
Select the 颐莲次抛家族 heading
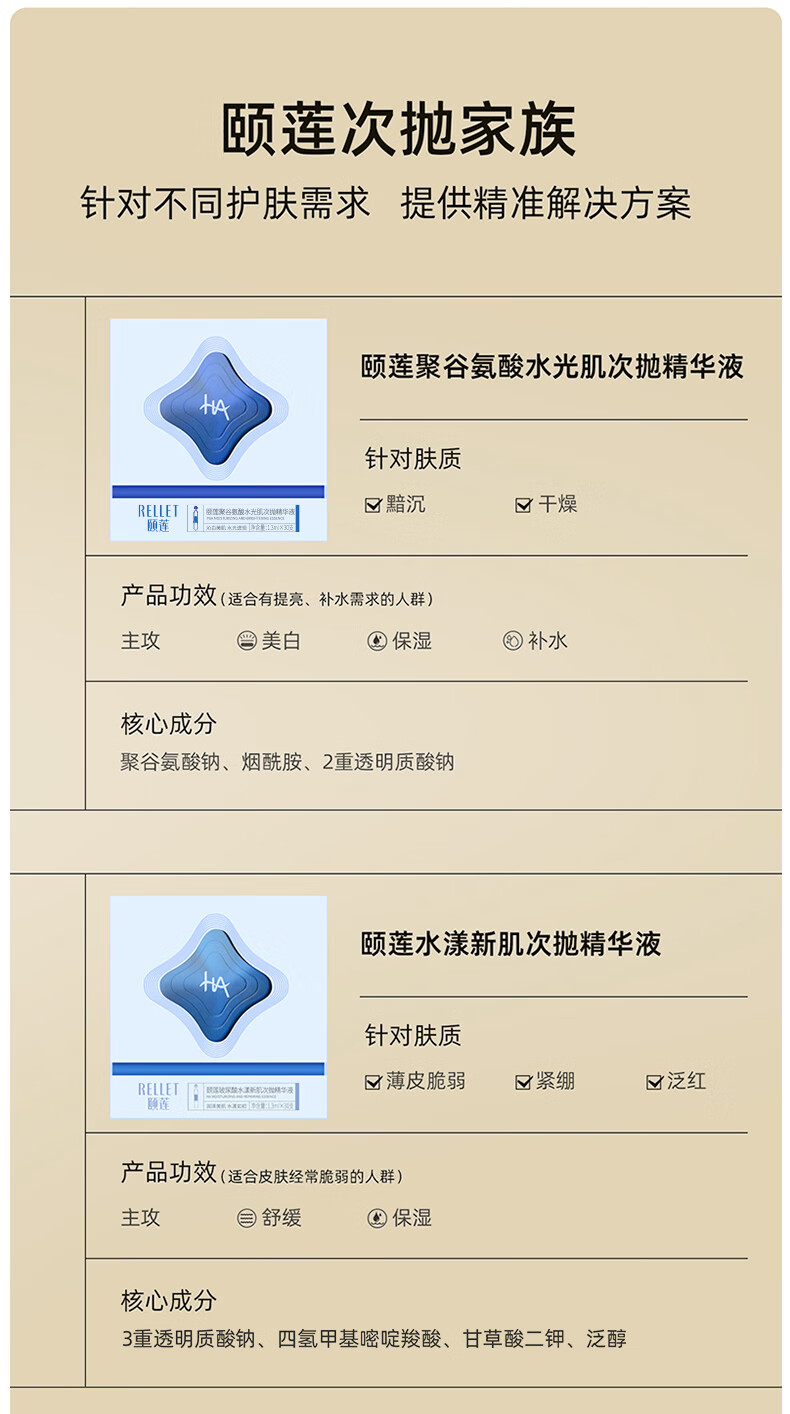point(399,131)
